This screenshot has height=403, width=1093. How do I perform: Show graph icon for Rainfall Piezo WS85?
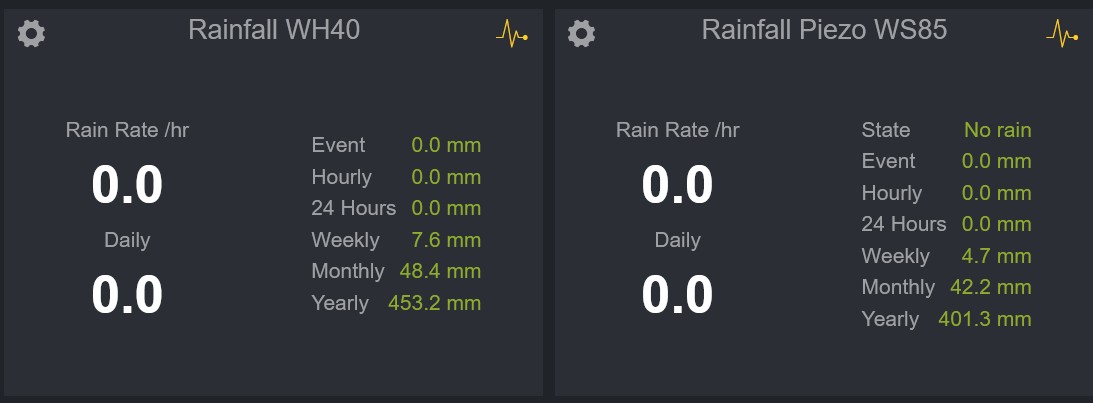[1062, 34]
